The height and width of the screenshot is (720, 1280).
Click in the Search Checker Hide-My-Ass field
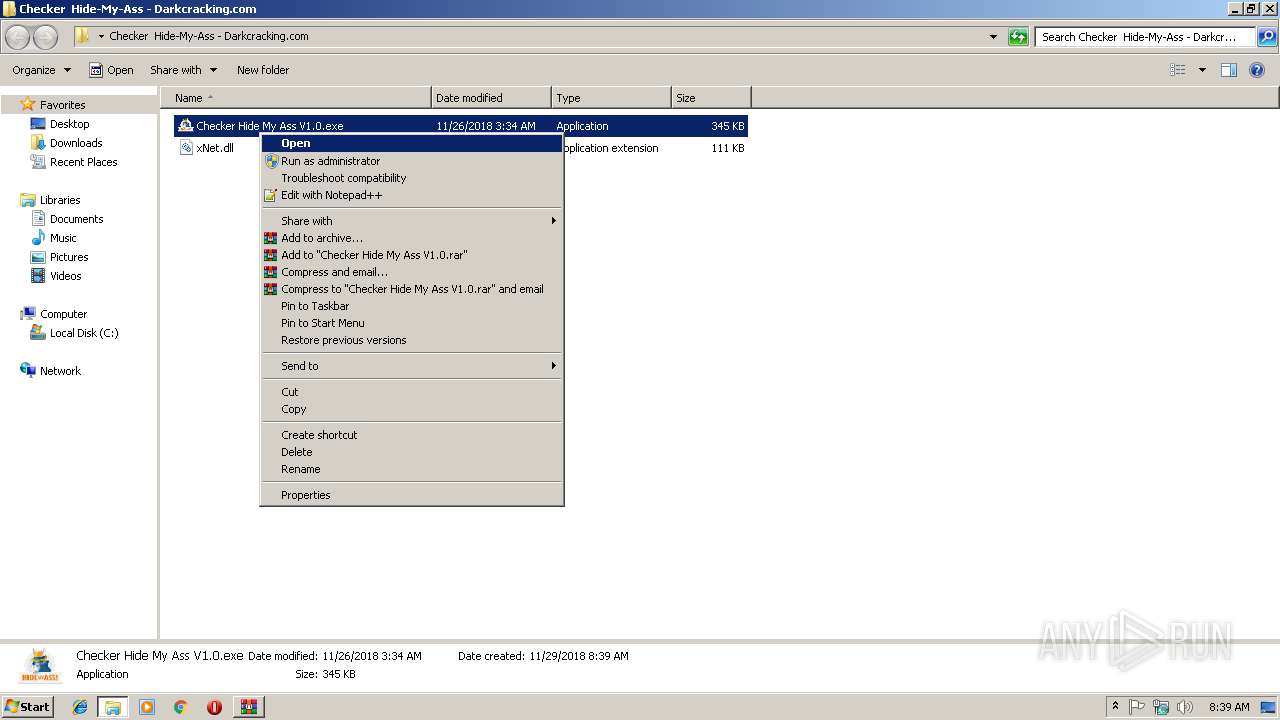pos(1145,37)
